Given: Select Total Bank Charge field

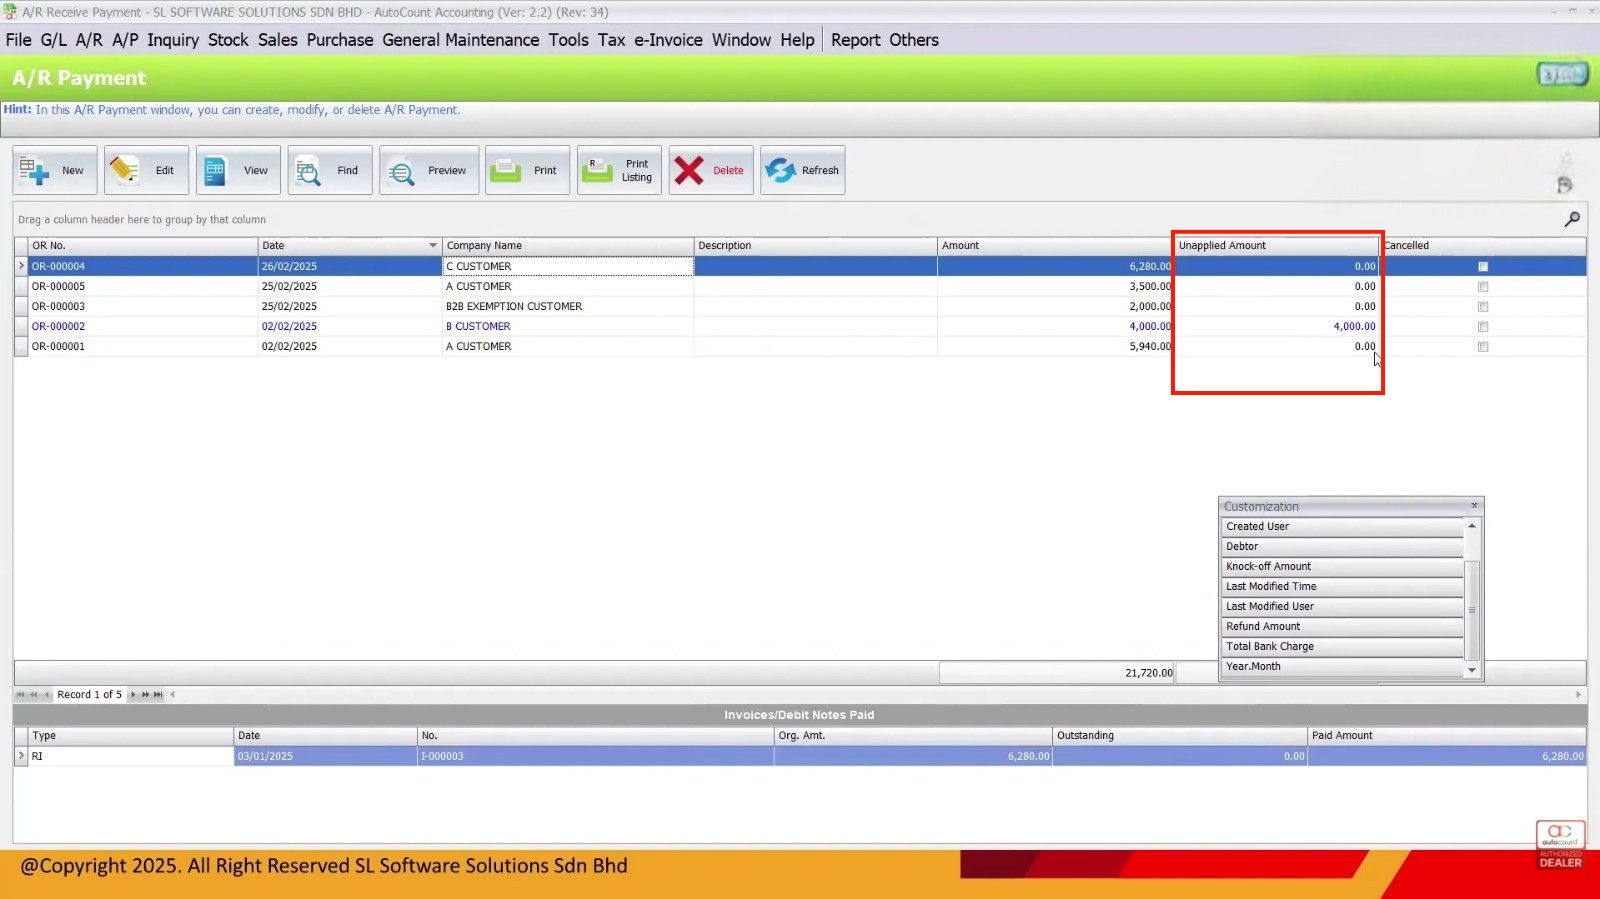Looking at the screenshot, I should pyautogui.click(x=1342, y=646).
